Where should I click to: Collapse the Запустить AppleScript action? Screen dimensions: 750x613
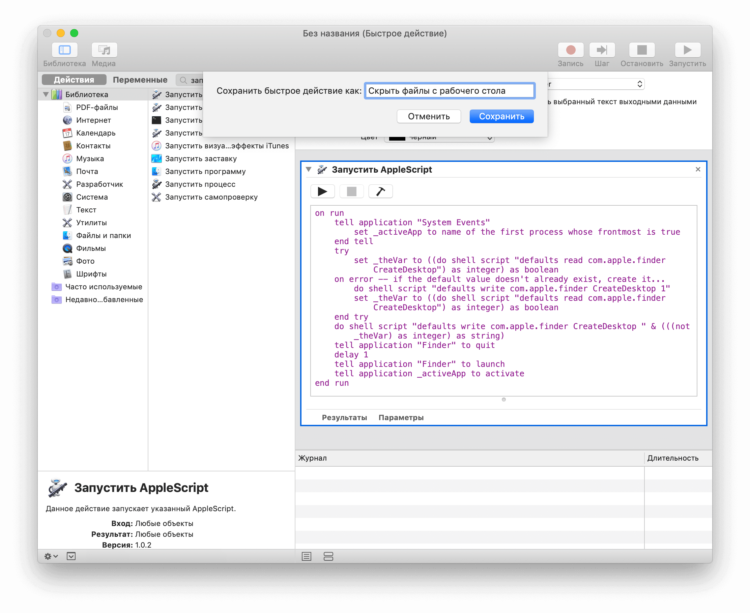309,169
